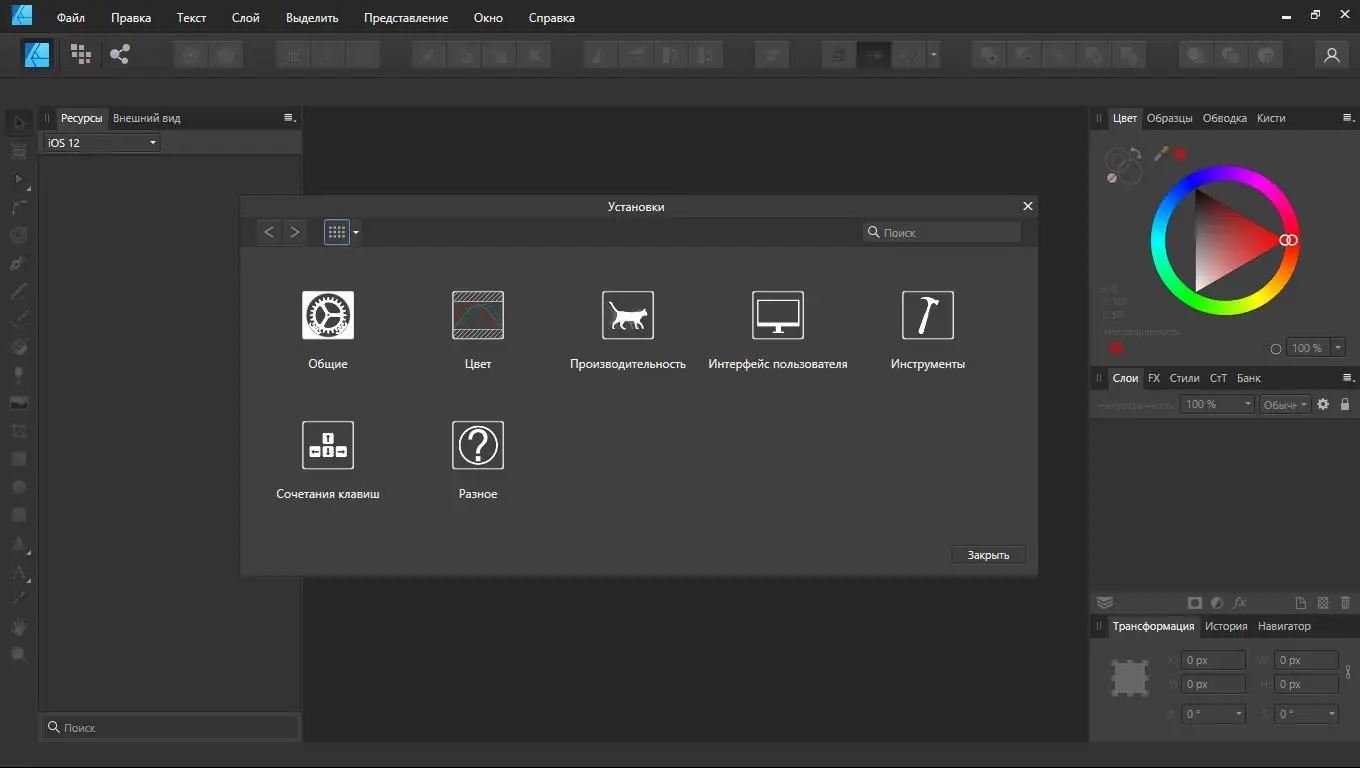Switch to the Designer persona icon
The height and width of the screenshot is (768, 1360).
[x=38, y=55]
